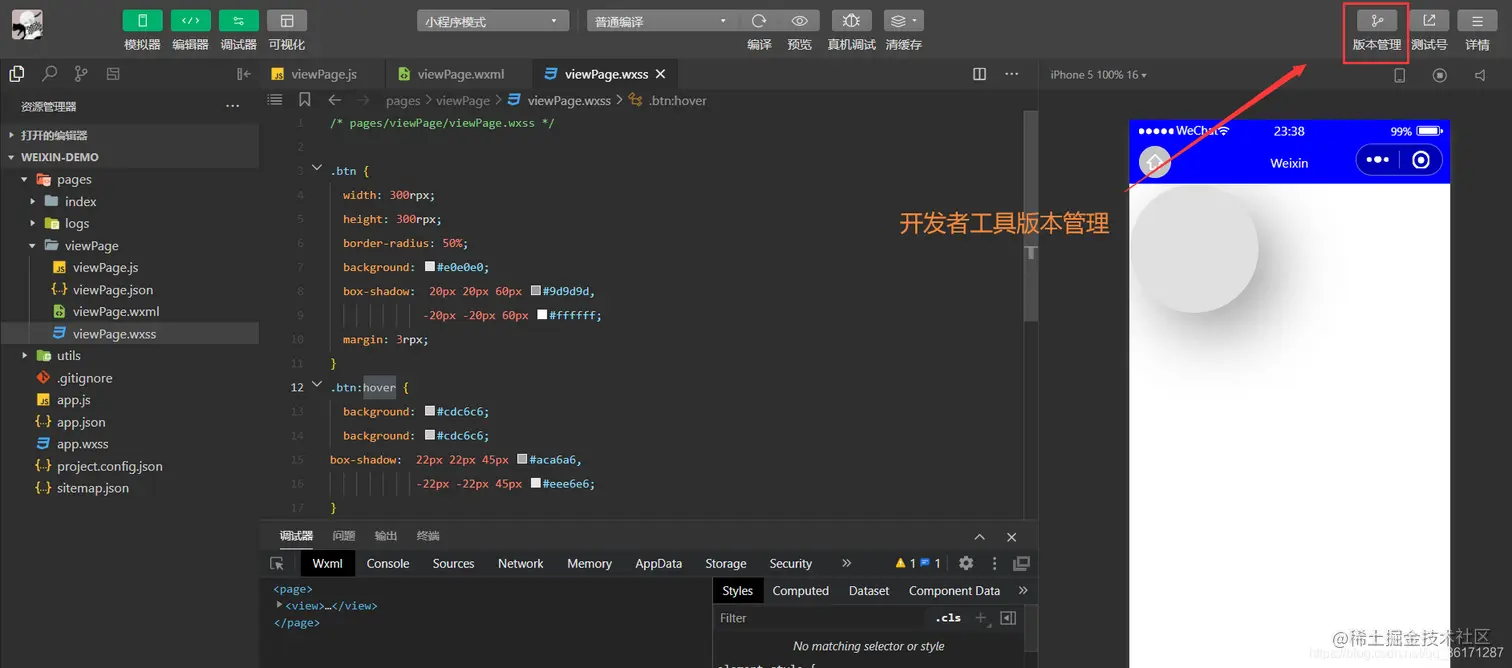Toggle the 编辑器 editor panel
The height and width of the screenshot is (668, 1512).
tap(190, 21)
